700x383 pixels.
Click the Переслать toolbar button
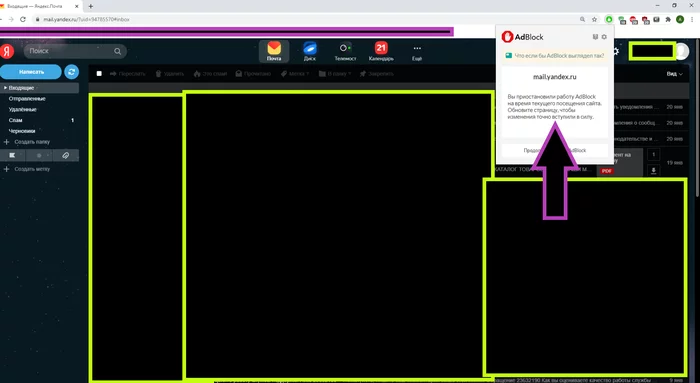128,74
